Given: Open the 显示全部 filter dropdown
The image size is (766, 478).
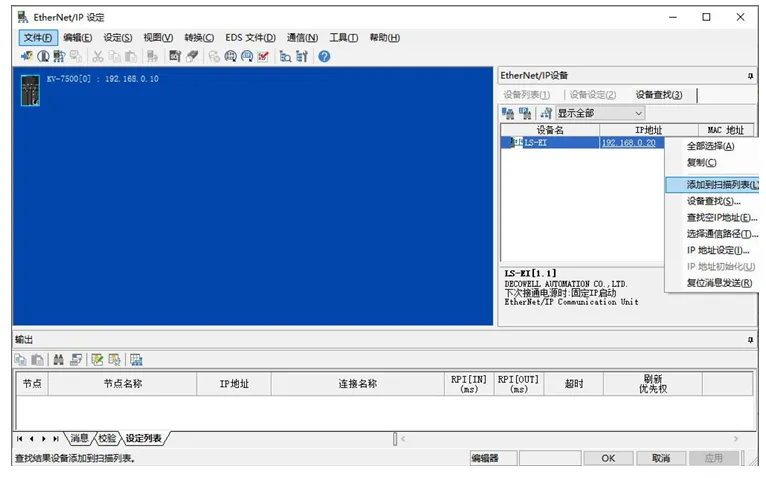Looking at the screenshot, I should click(600, 114).
